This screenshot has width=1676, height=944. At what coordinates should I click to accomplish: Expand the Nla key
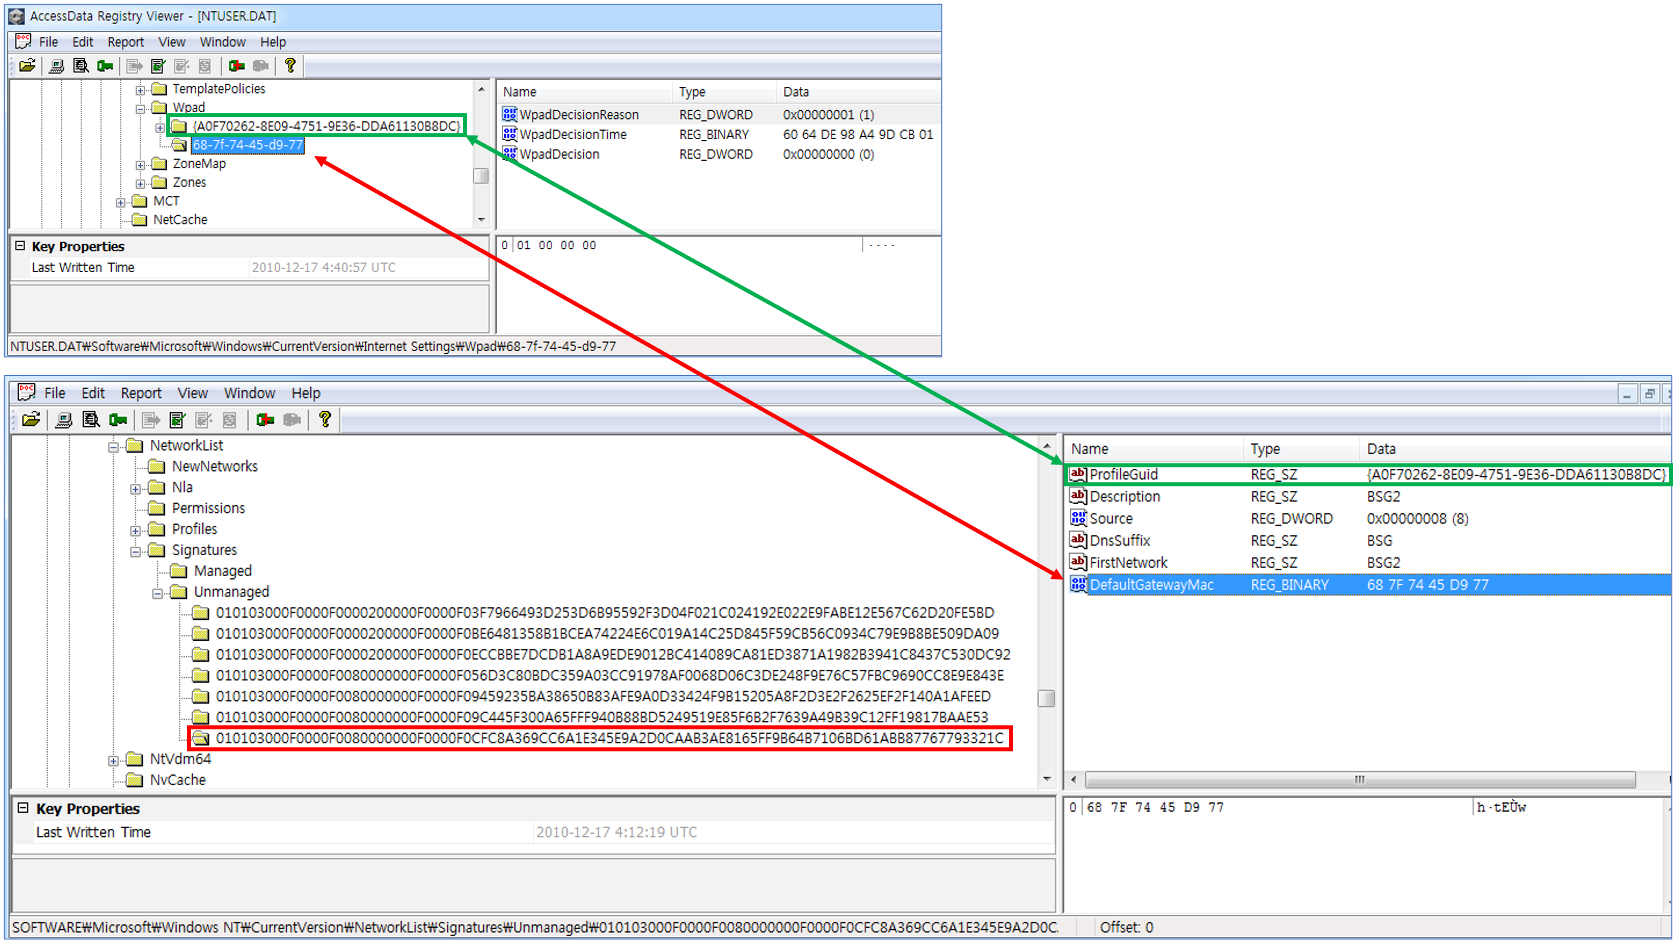[x=136, y=488]
